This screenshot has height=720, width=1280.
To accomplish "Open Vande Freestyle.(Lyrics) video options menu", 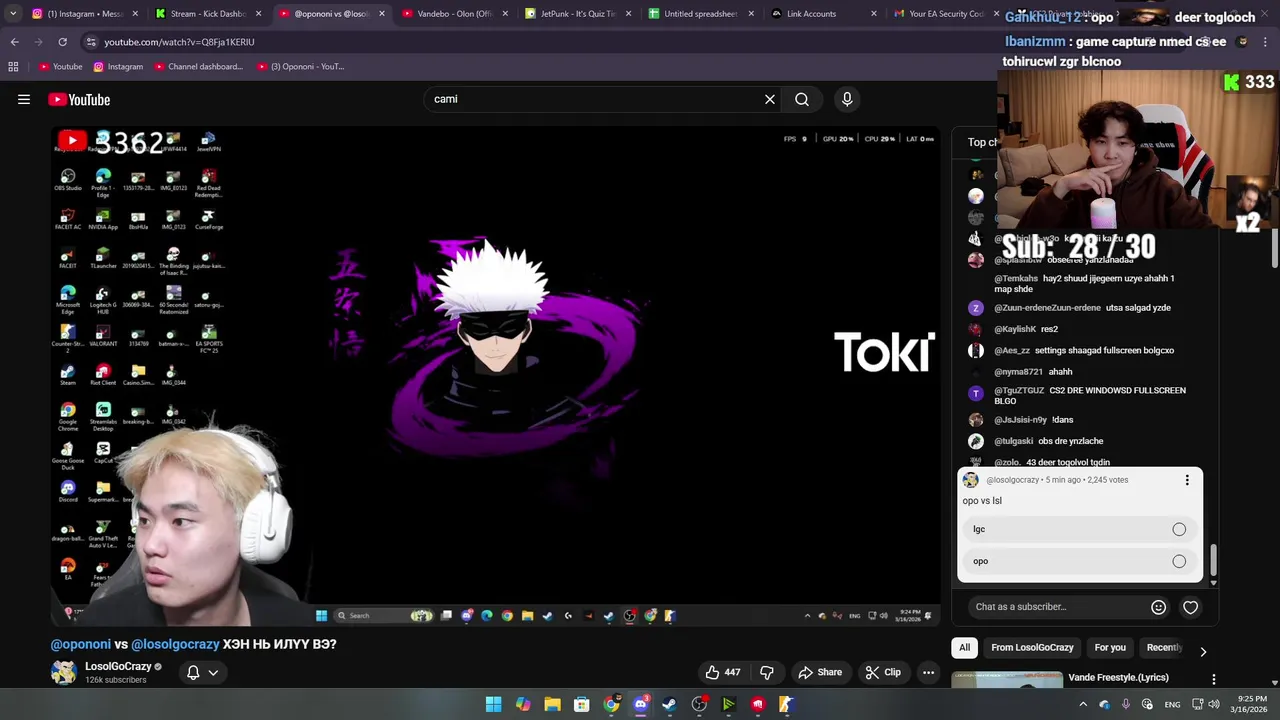I will (1214, 679).
